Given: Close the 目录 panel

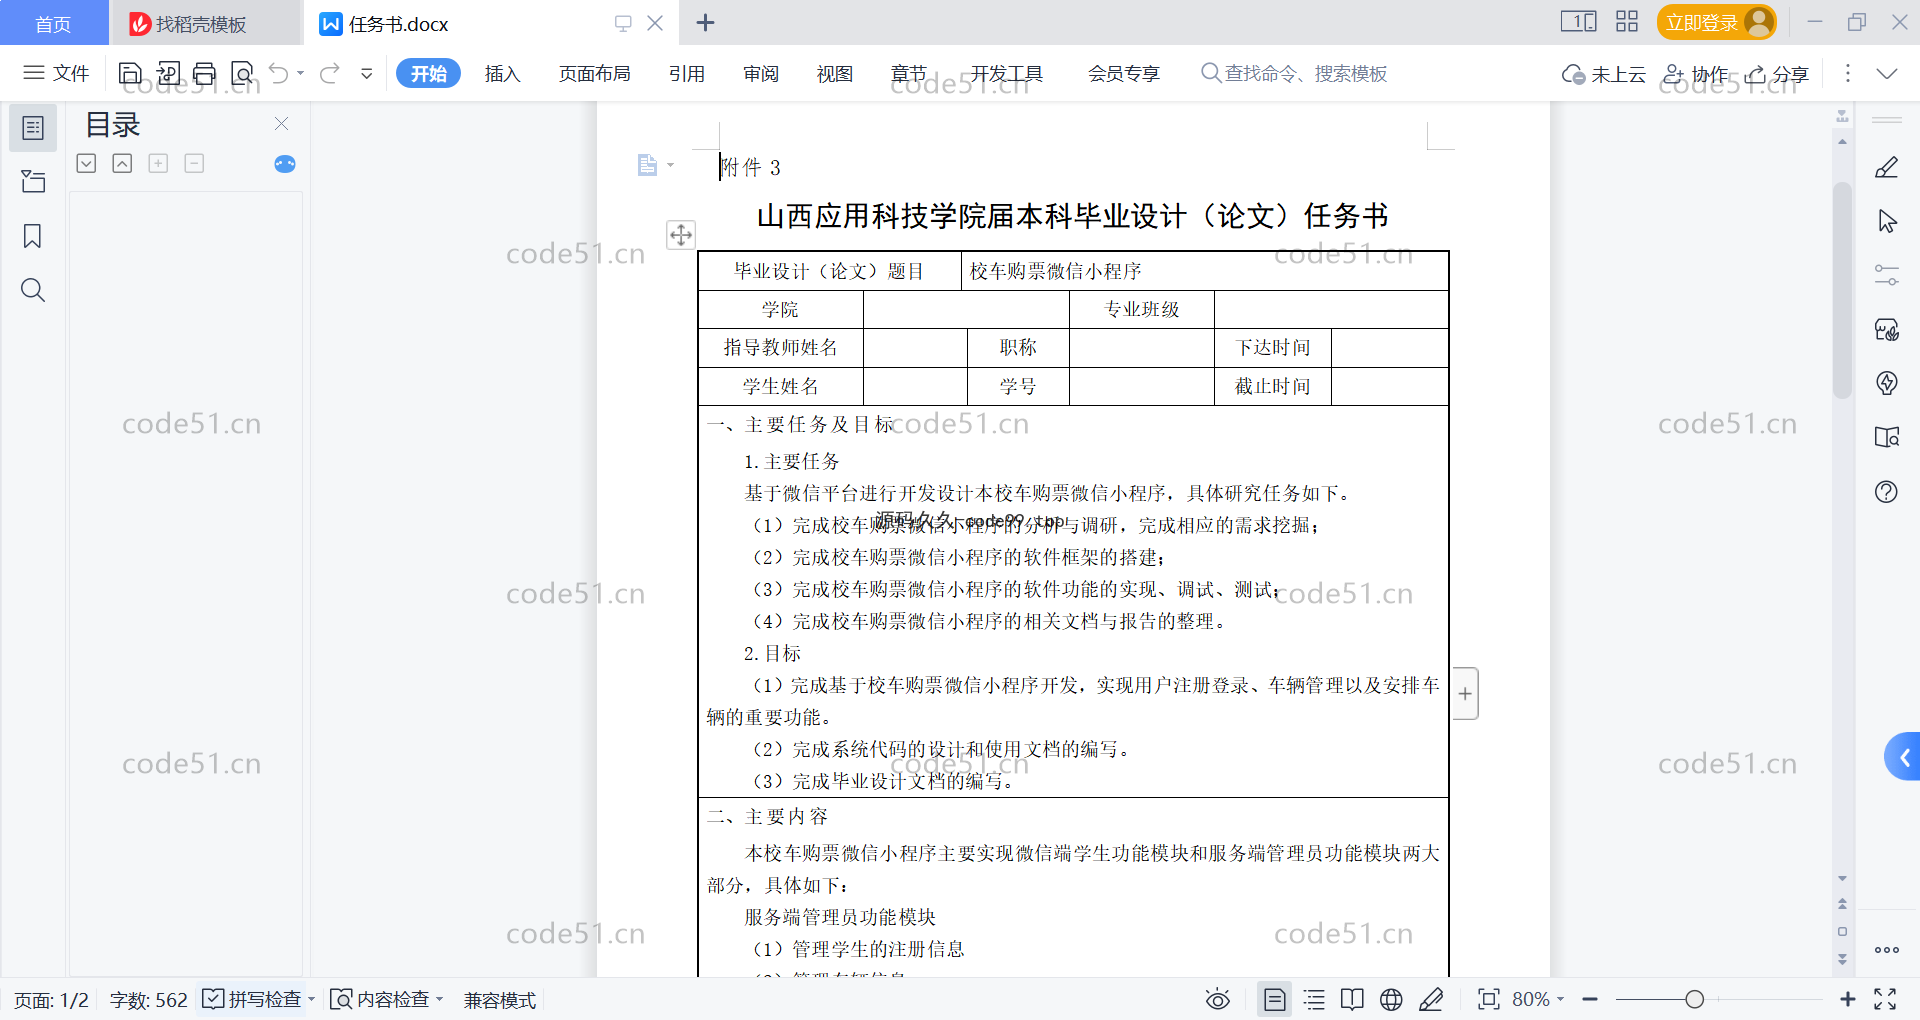Looking at the screenshot, I should tap(282, 124).
